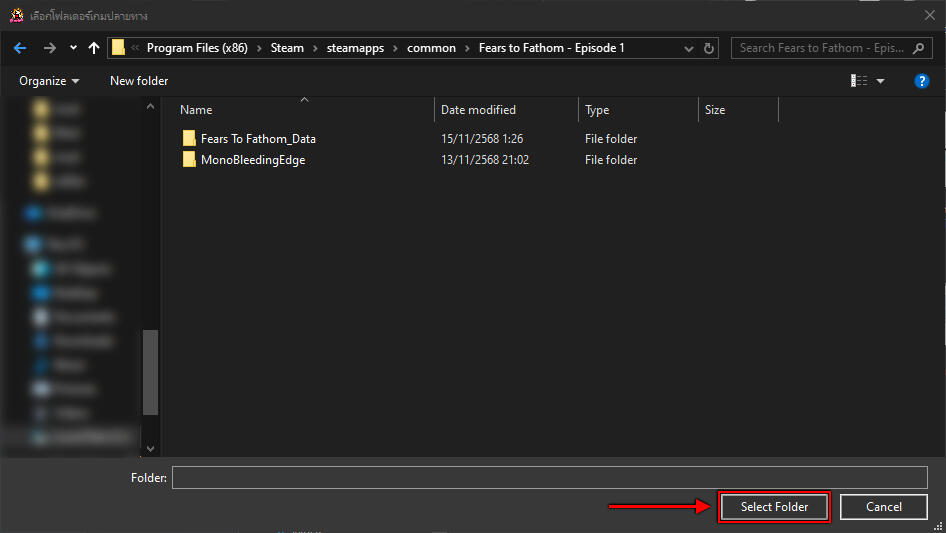Viewport: 946px width, 533px height.
Task: Click the view layout icon
Action: coord(859,81)
